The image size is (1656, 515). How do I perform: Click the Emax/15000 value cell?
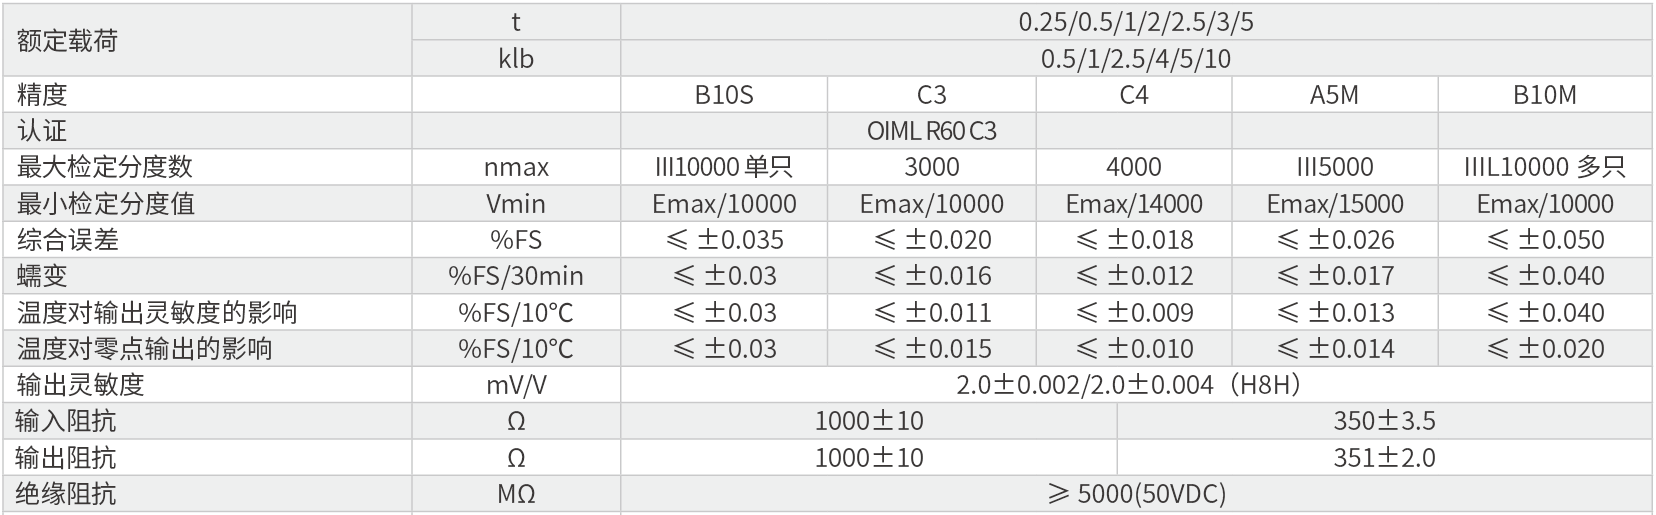(1334, 204)
